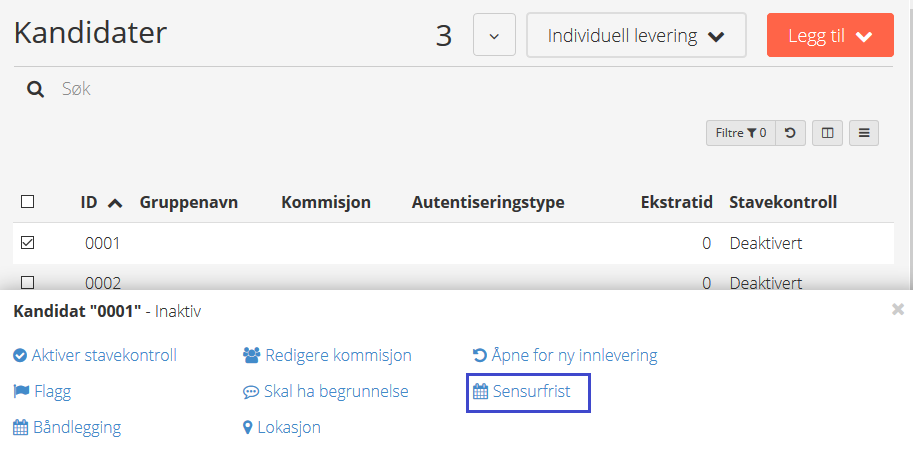Check the candidate 0002 checkbox

coord(27,283)
